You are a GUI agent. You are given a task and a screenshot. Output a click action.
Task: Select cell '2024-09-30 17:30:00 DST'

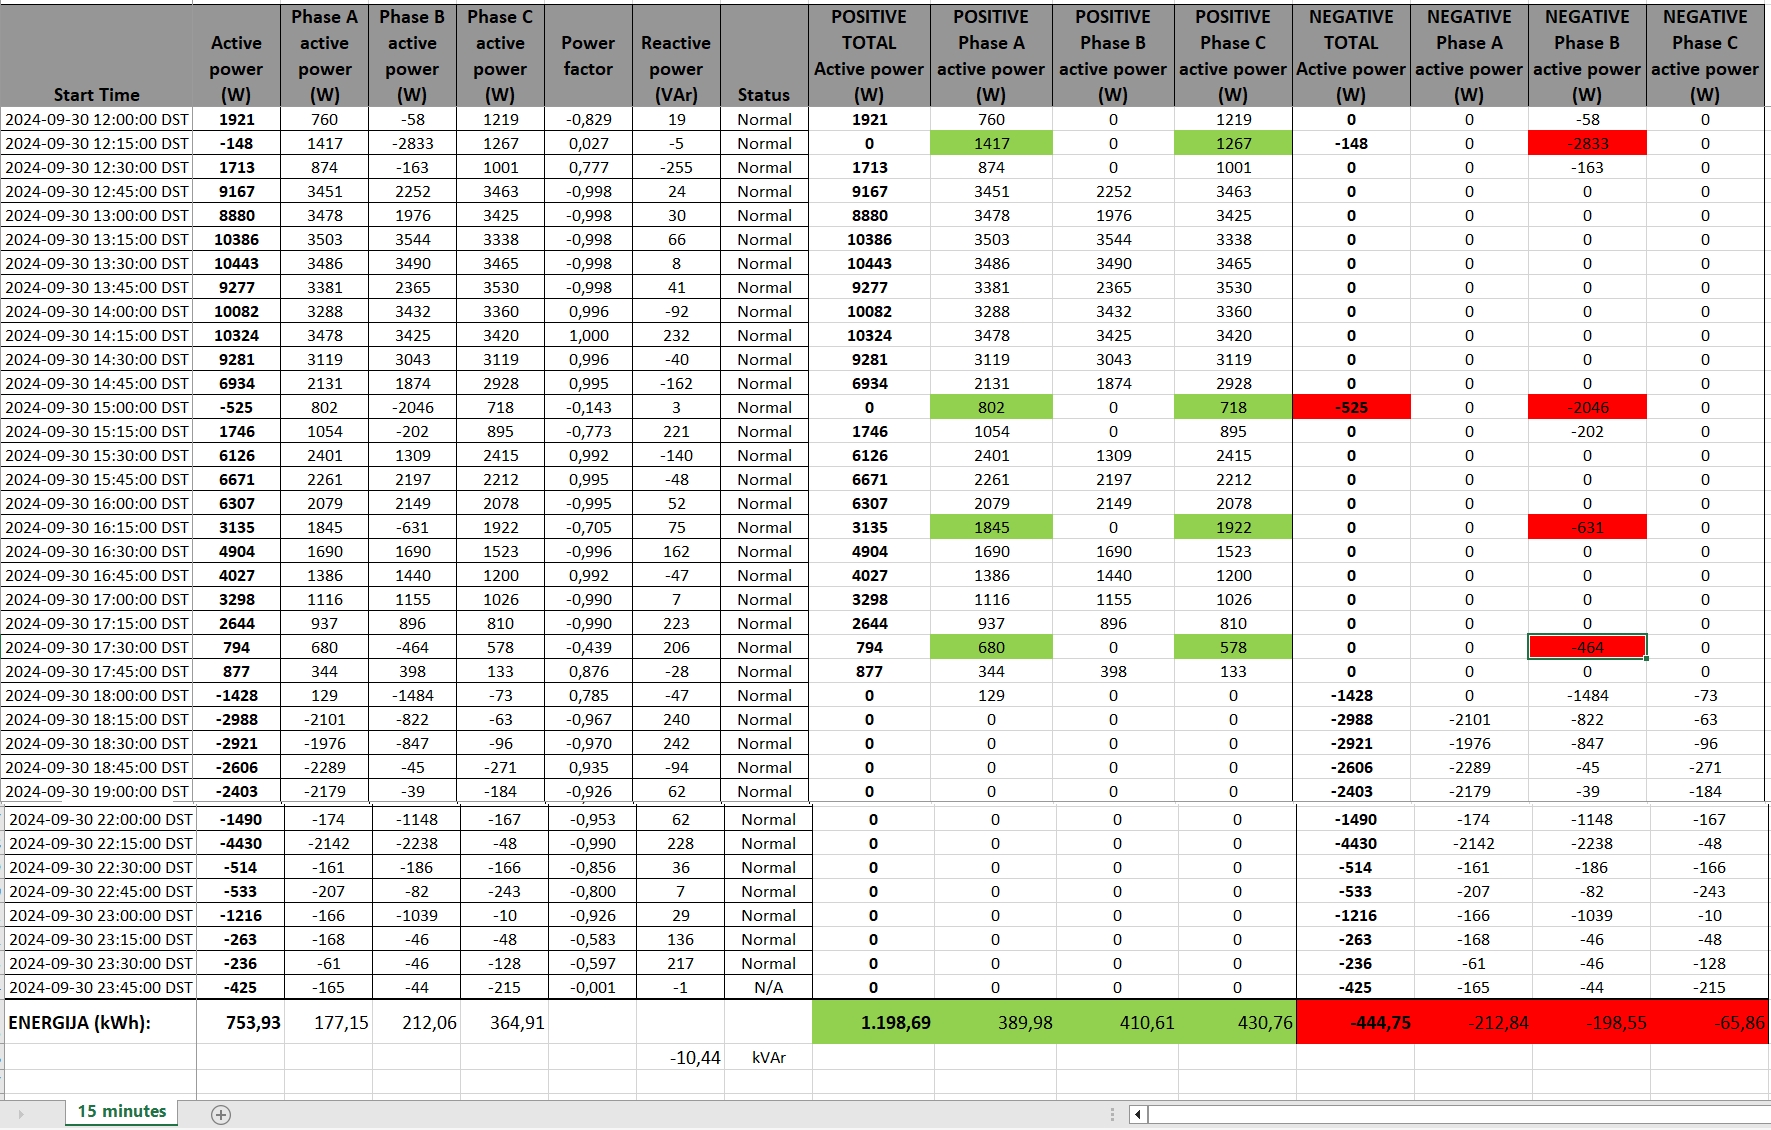(97, 647)
